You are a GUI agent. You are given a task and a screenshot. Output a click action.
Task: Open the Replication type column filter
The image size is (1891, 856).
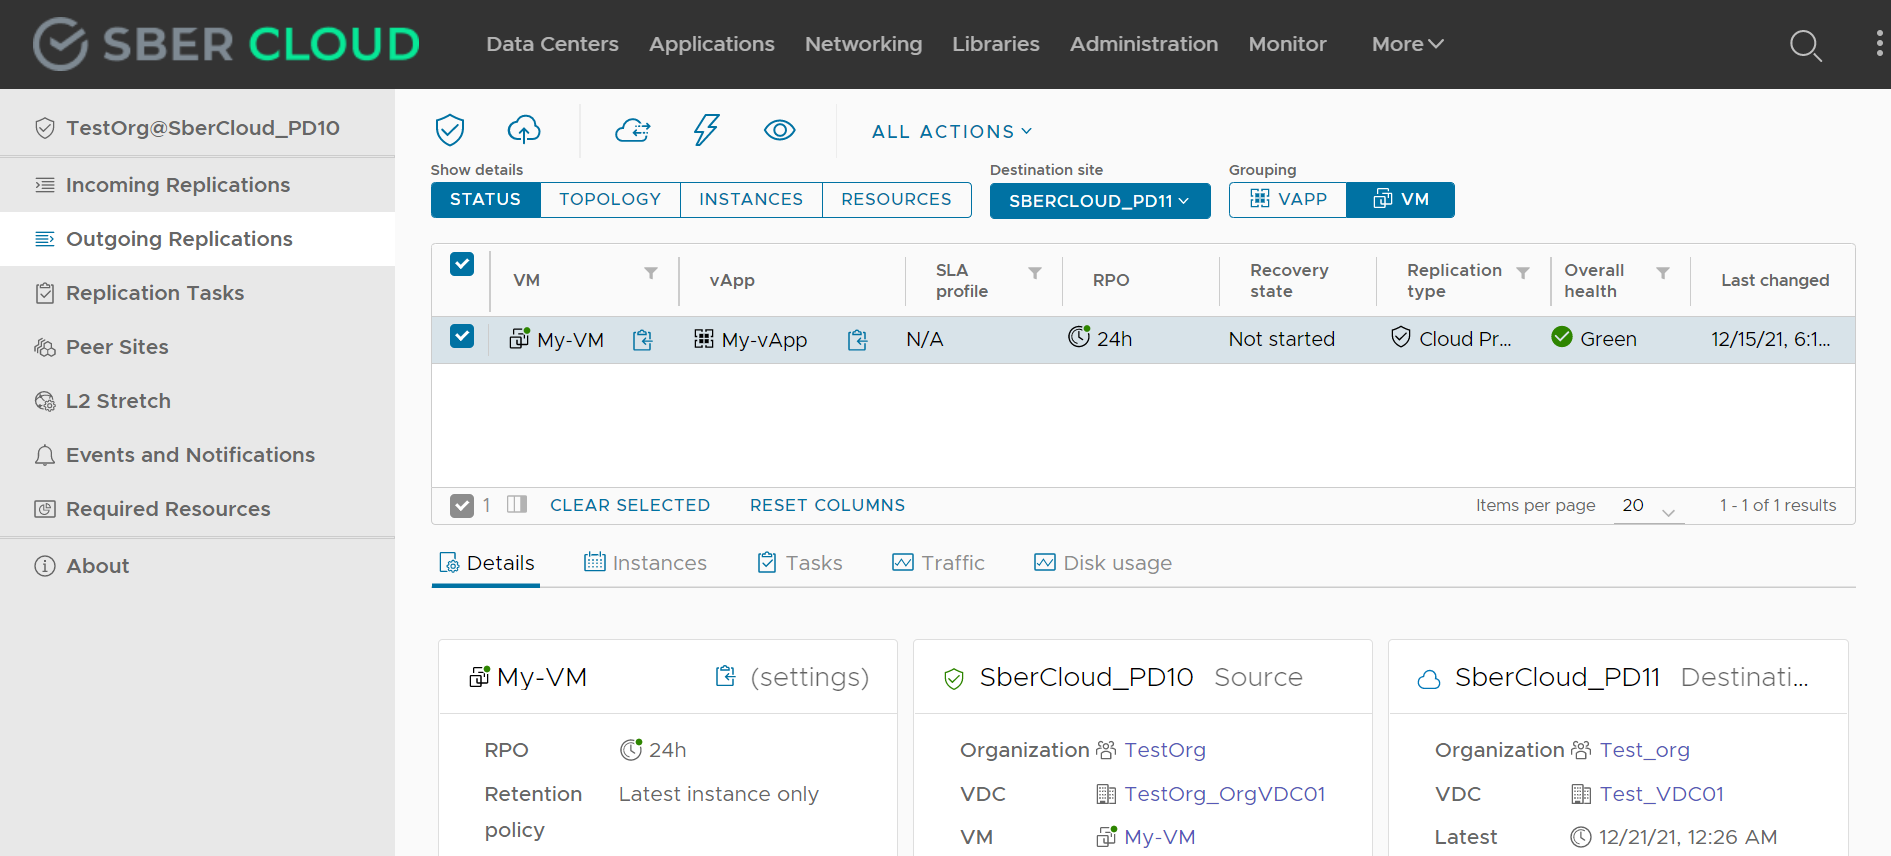pos(1523,272)
